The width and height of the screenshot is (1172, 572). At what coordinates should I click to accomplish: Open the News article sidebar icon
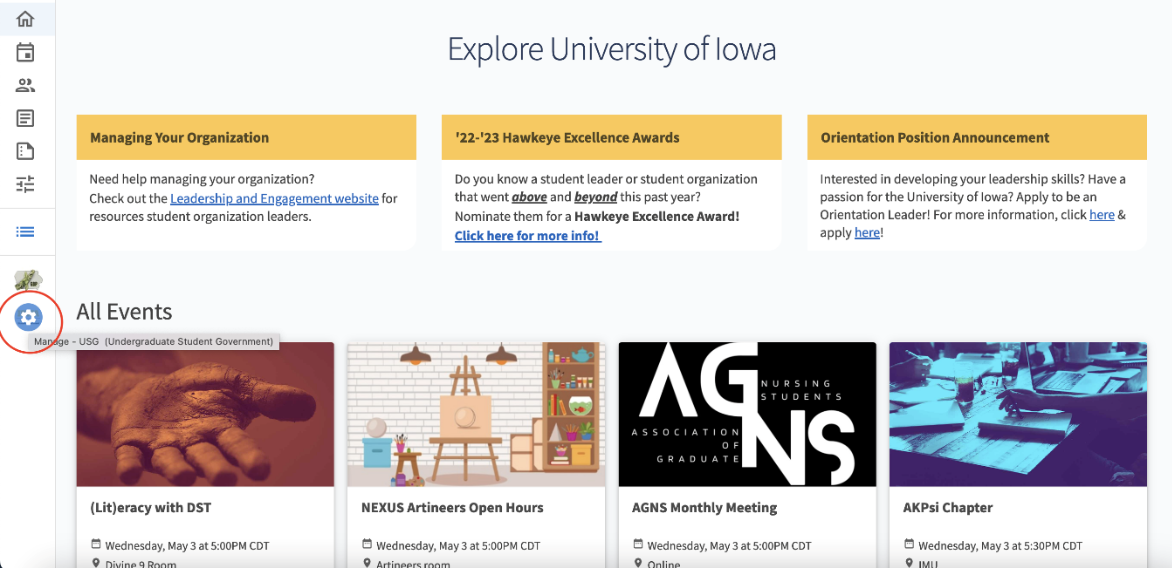tap(25, 118)
